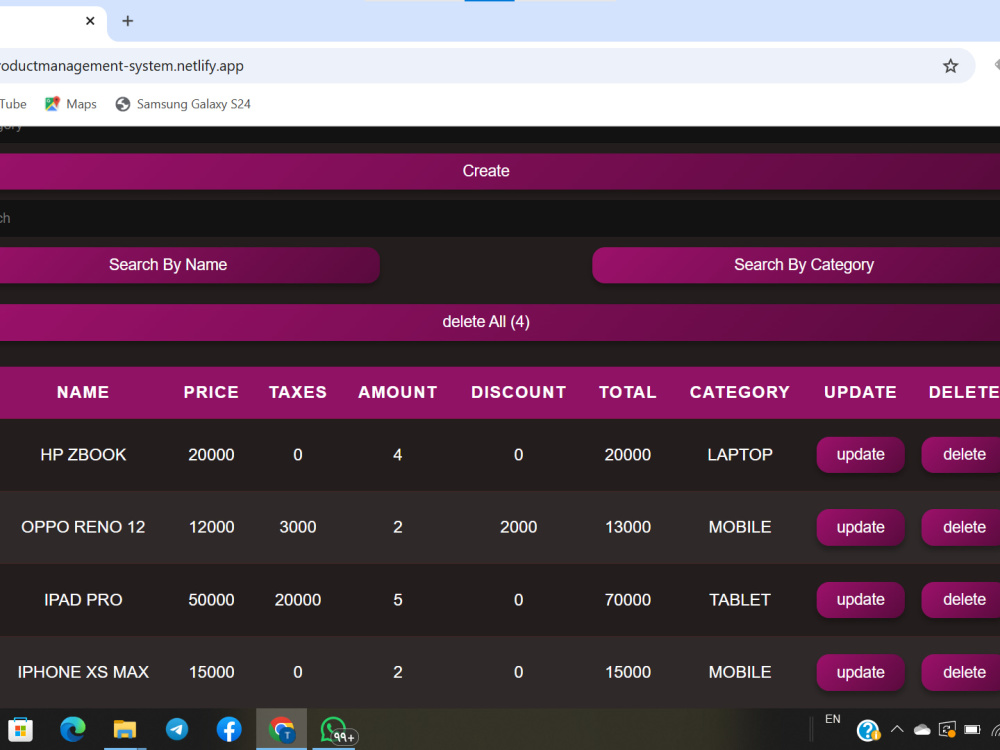Click the address bar URL
The height and width of the screenshot is (750, 1000).
click(121, 66)
